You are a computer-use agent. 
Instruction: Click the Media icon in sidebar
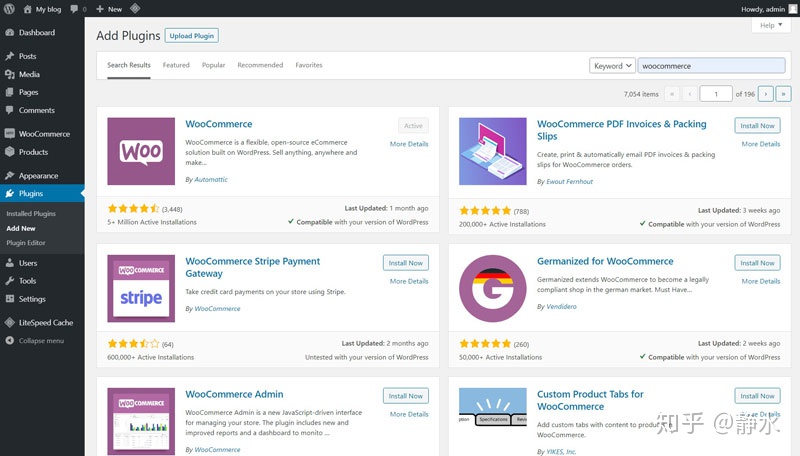[x=10, y=74]
